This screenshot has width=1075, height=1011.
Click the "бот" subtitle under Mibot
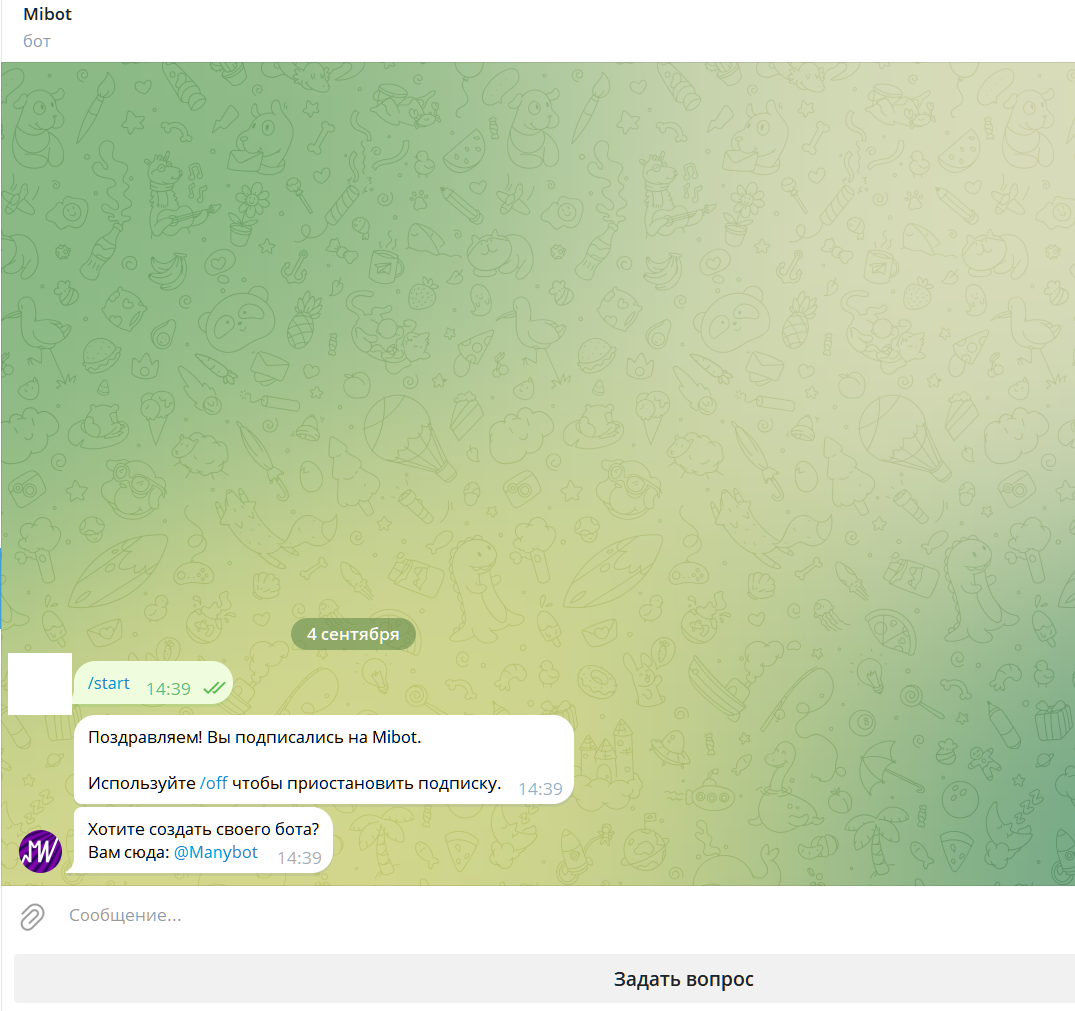[37, 41]
